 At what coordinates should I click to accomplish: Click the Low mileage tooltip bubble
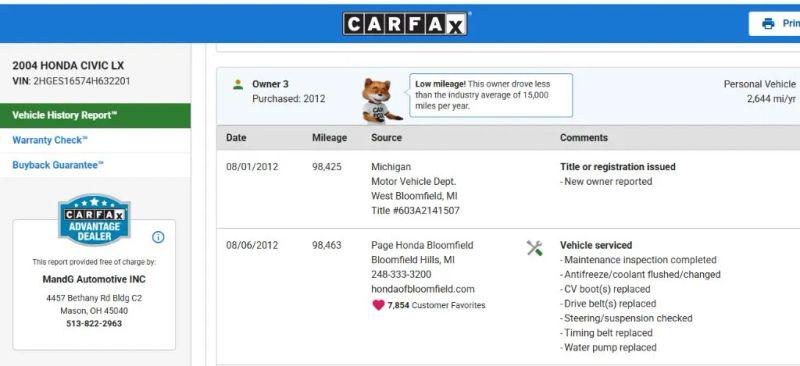click(491, 95)
